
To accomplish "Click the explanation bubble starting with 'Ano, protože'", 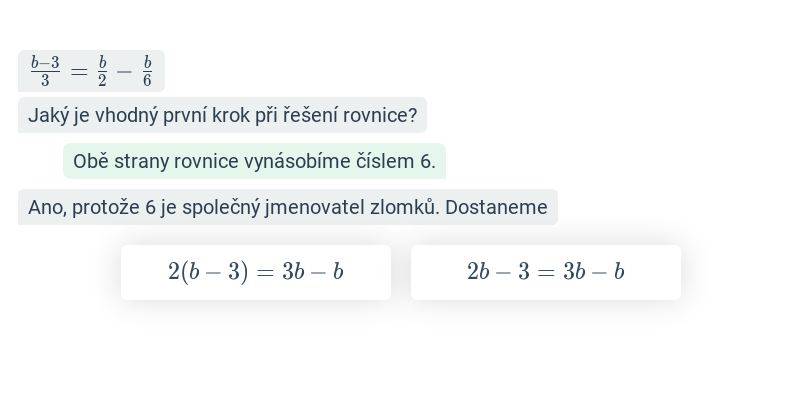I will (288, 207).
